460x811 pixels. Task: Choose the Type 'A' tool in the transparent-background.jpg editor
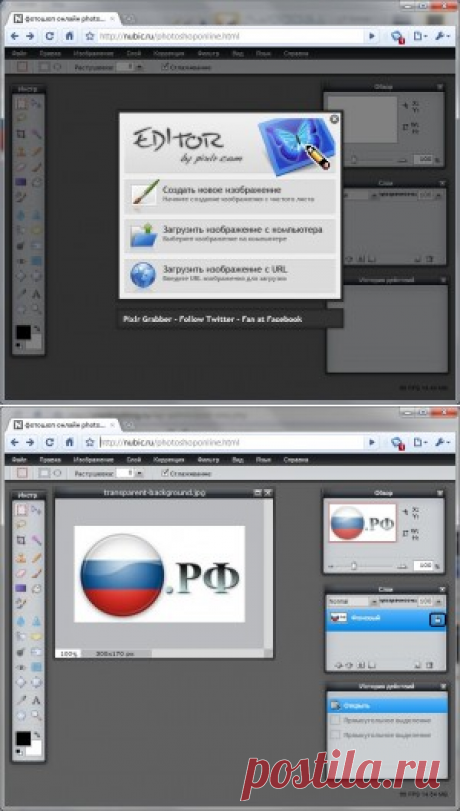pos(36,700)
